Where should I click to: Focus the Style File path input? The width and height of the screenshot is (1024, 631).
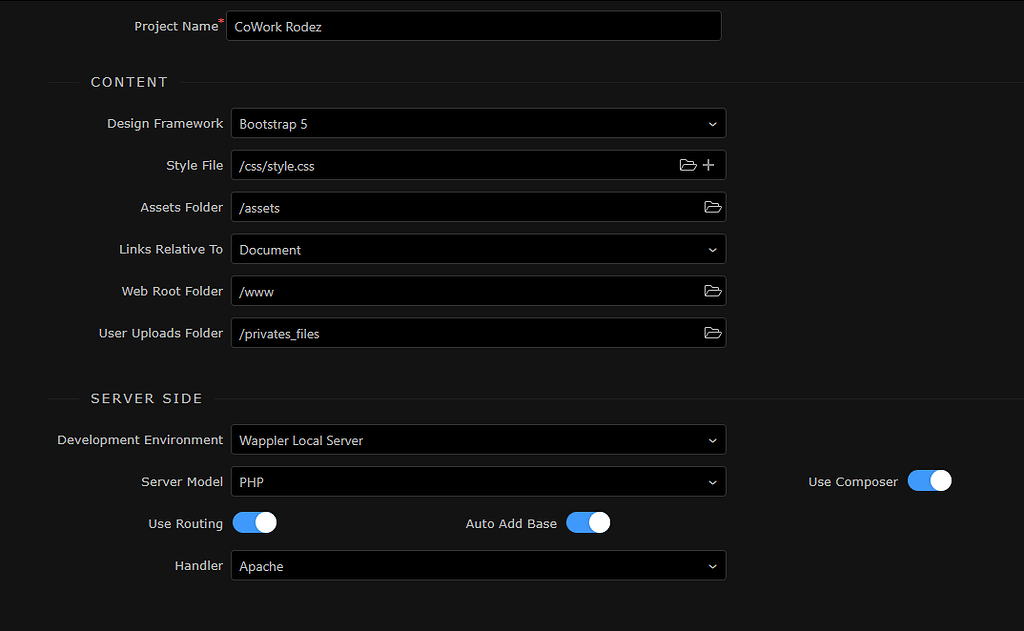450,166
